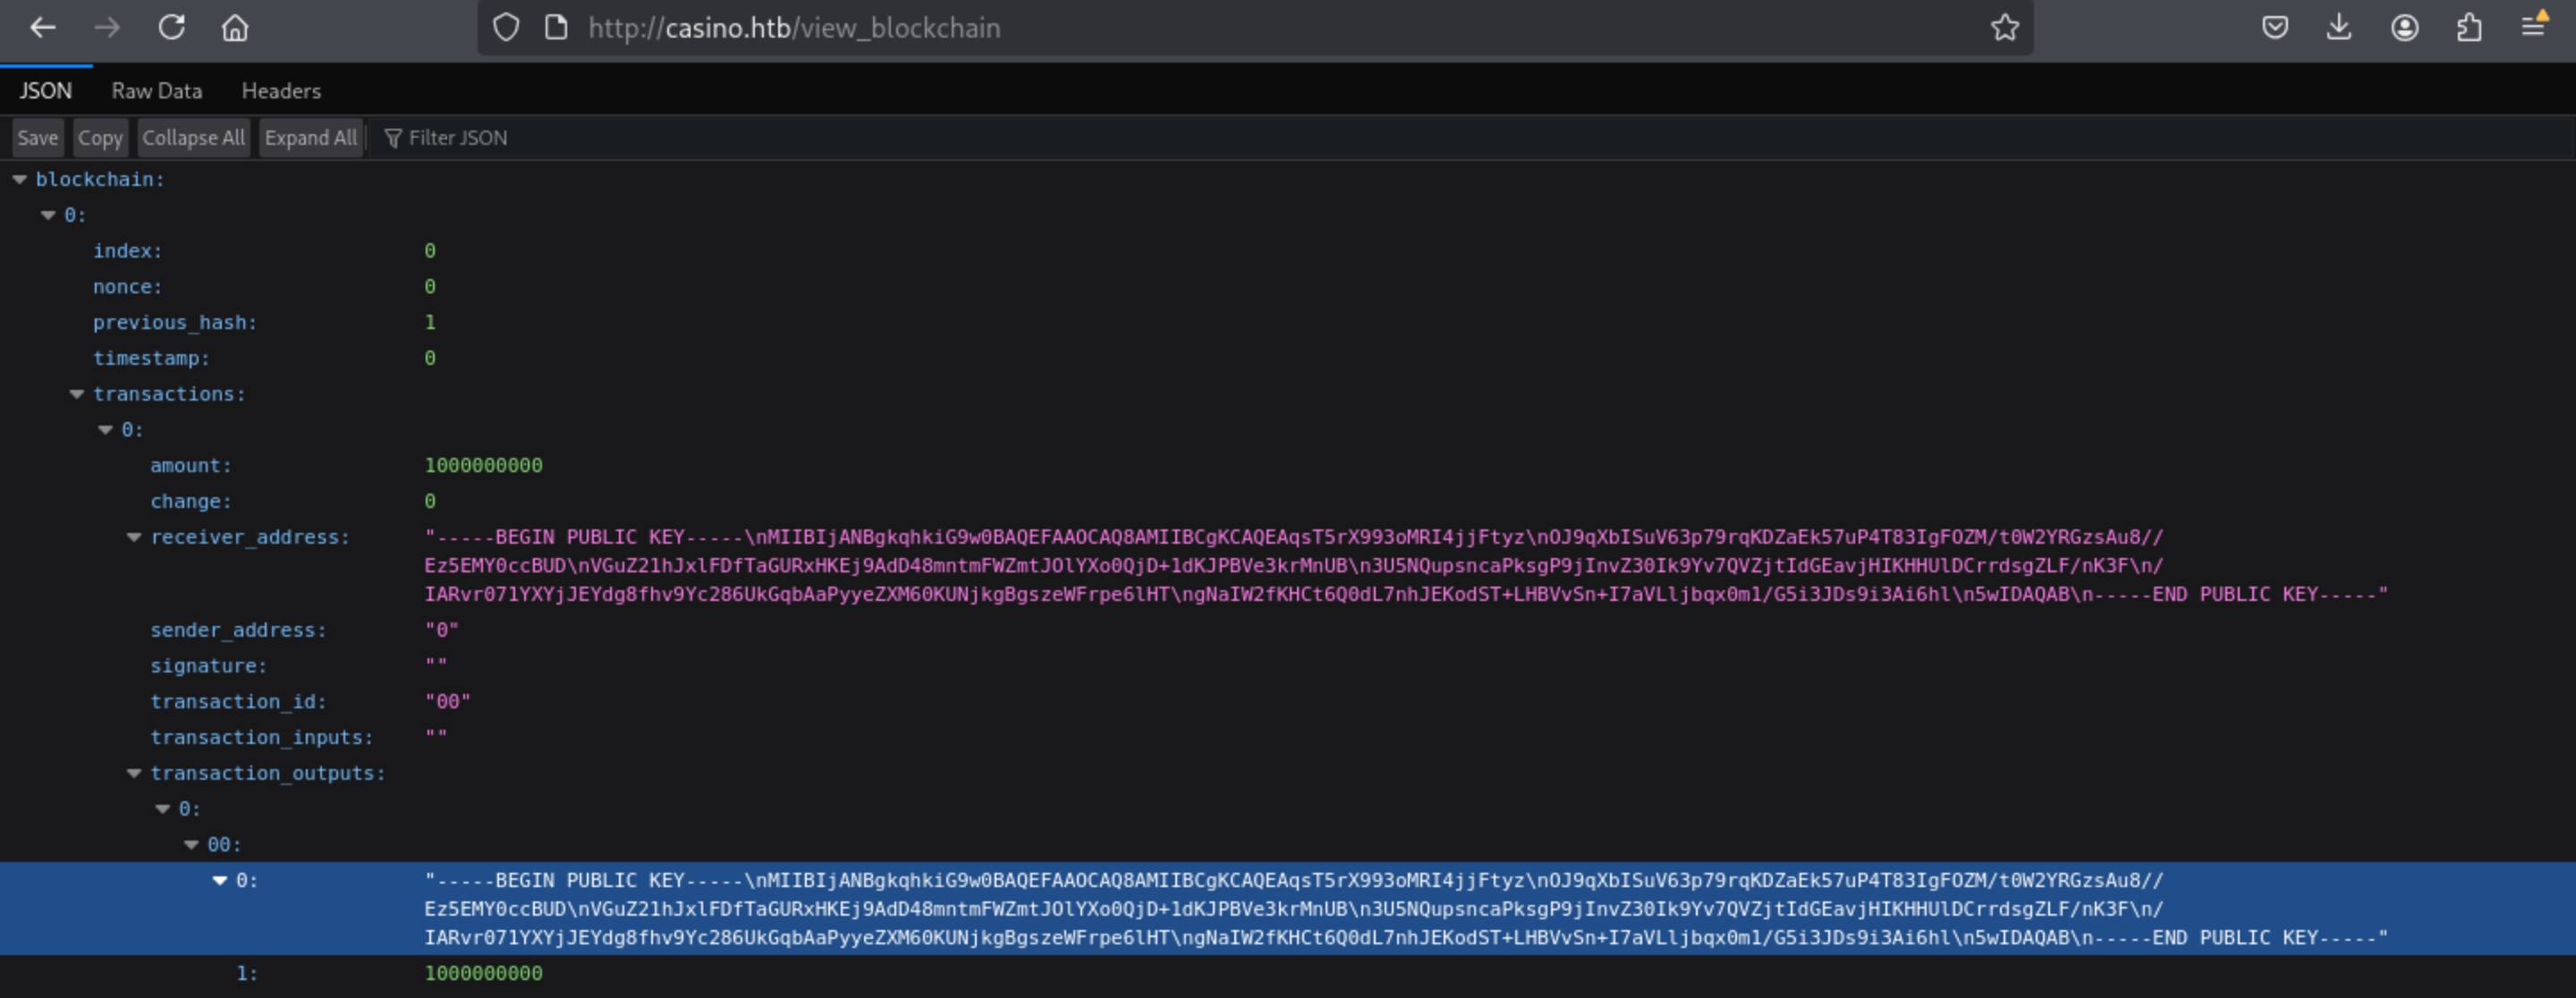Open the extensions puzzle icon

click(x=2469, y=27)
